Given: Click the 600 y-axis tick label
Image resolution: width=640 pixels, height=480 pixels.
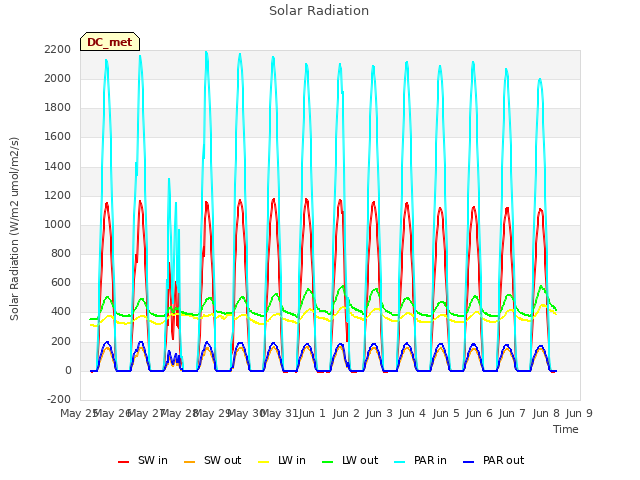Looking at the screenshot, I should click(61, 283).
